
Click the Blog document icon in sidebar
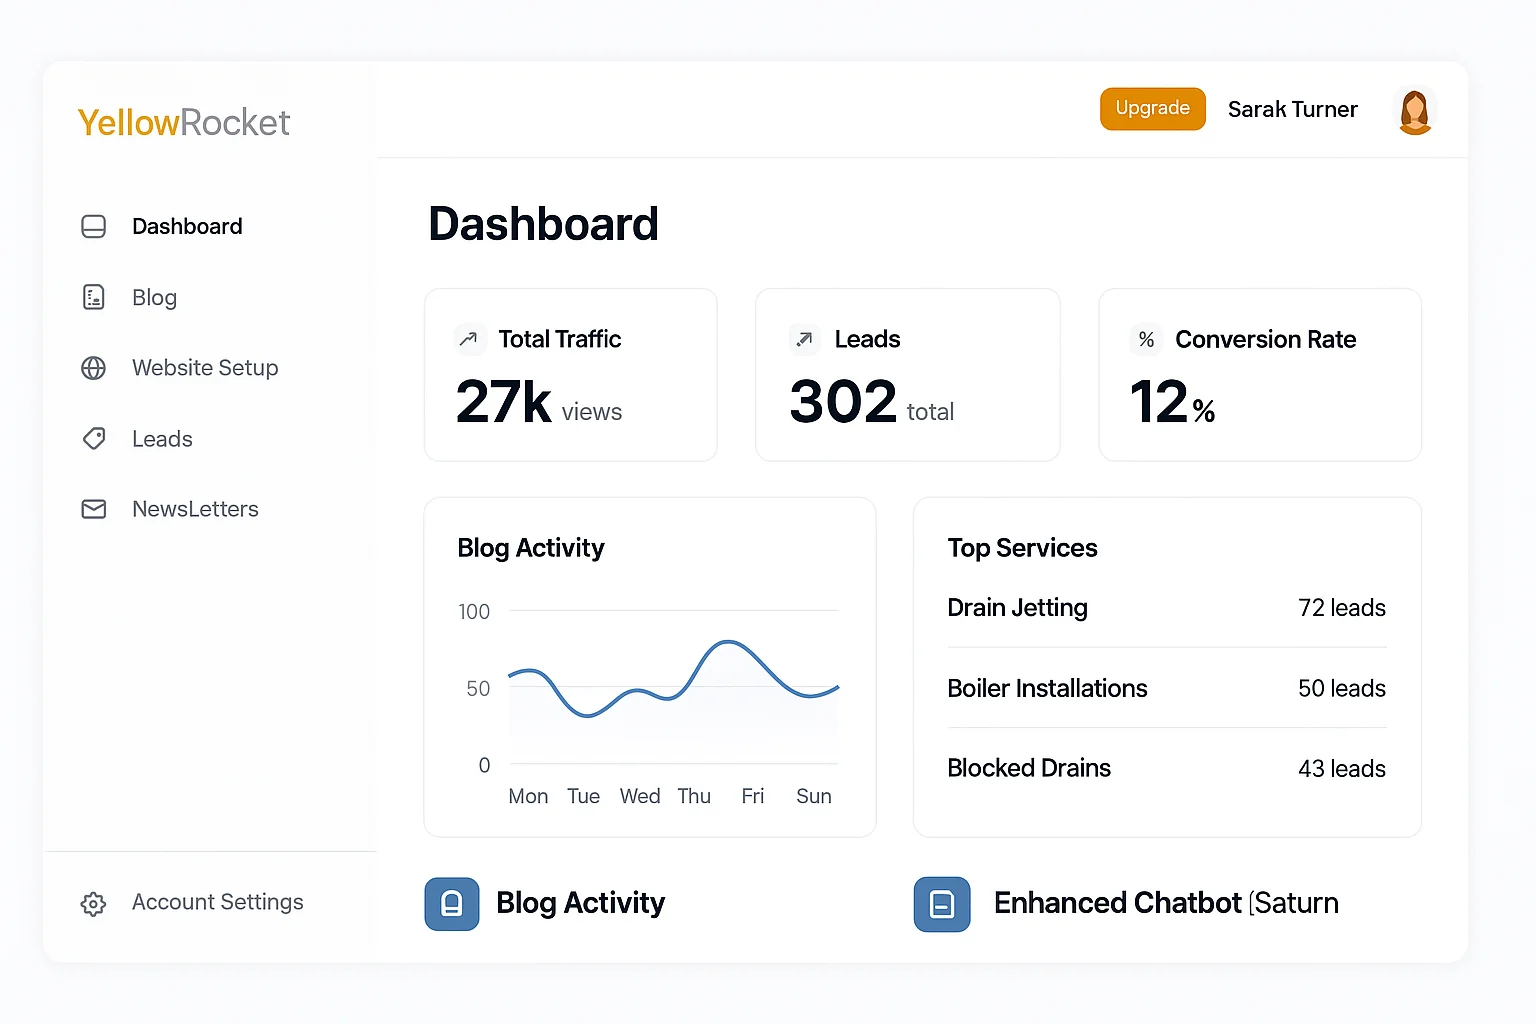93,297
